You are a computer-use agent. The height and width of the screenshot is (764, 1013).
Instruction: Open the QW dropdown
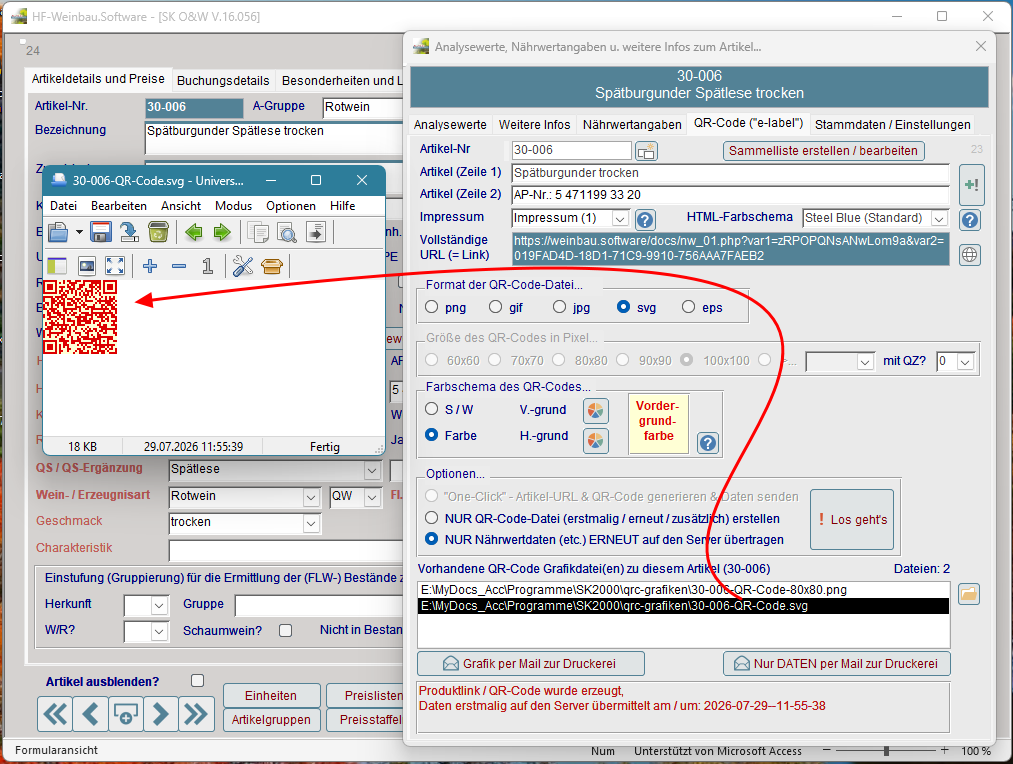pos(372,497)
